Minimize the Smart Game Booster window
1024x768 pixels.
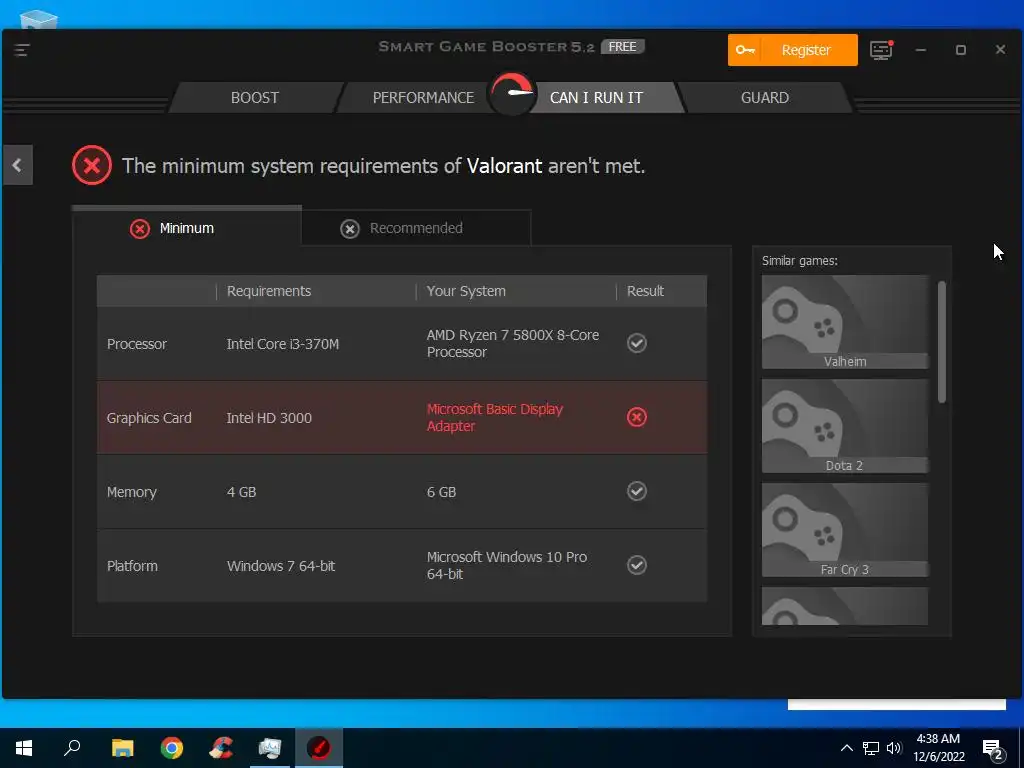point(921,50)
